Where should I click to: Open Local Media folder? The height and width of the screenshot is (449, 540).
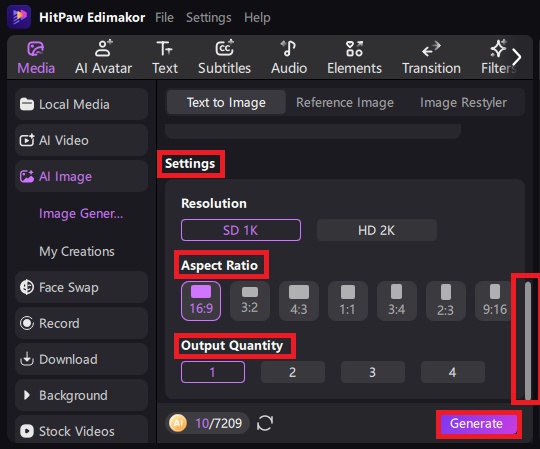[82, 104]
